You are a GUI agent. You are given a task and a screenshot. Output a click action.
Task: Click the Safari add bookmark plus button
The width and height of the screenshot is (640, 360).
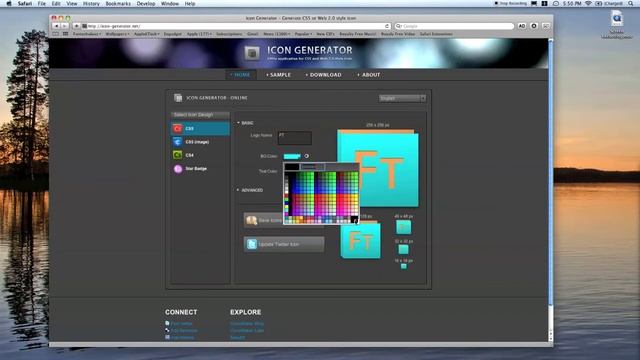[x=76, y=26]
